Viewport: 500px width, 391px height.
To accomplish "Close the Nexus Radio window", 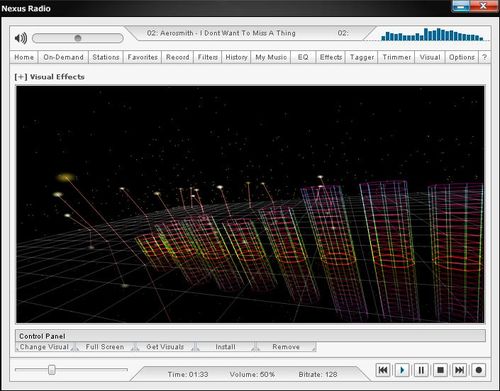I will 484,6.
